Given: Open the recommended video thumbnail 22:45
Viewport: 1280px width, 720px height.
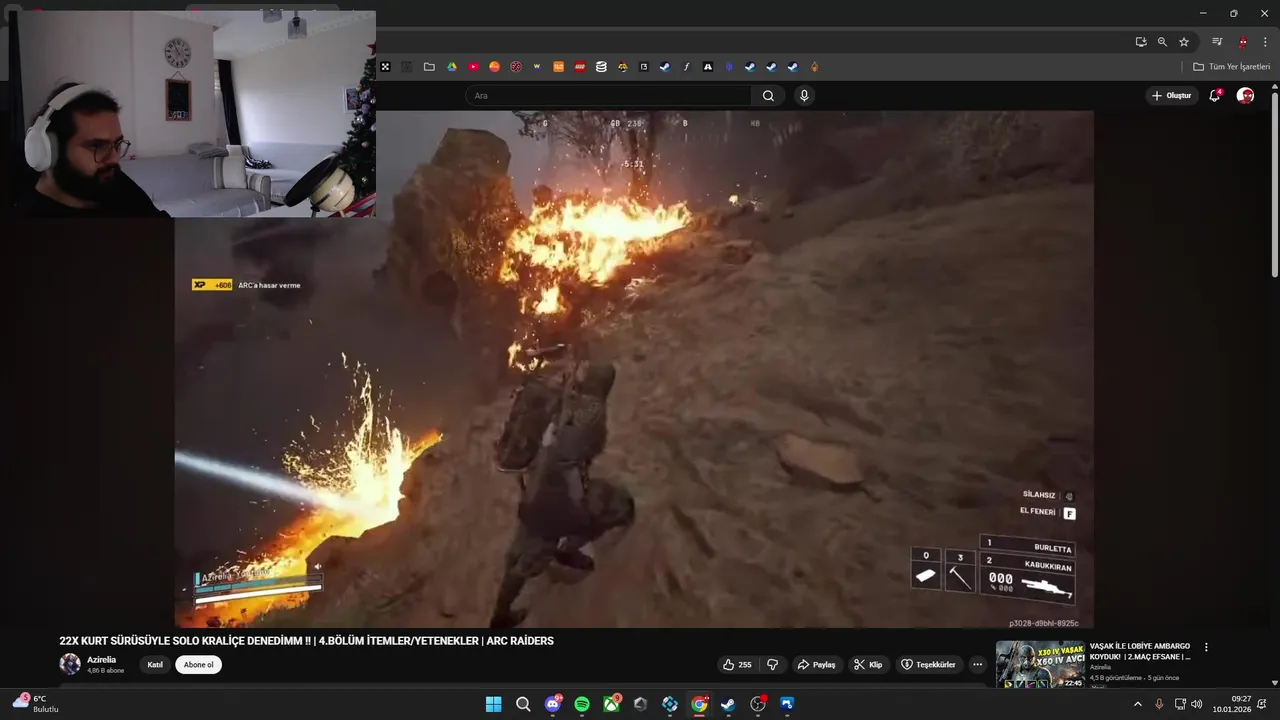Looking at the screenshot, I should [1040, 664].
